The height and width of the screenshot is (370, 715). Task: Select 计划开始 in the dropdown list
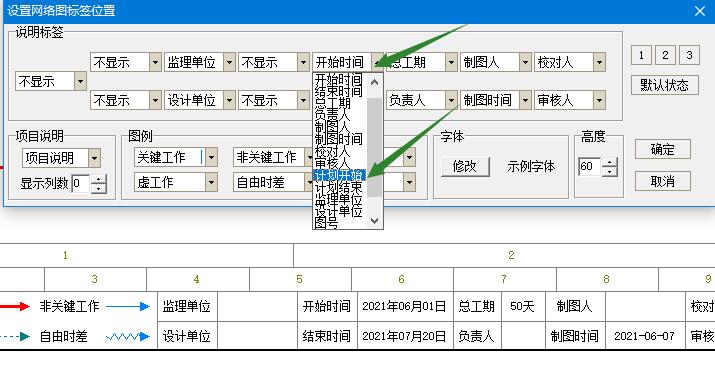point(339,175)
